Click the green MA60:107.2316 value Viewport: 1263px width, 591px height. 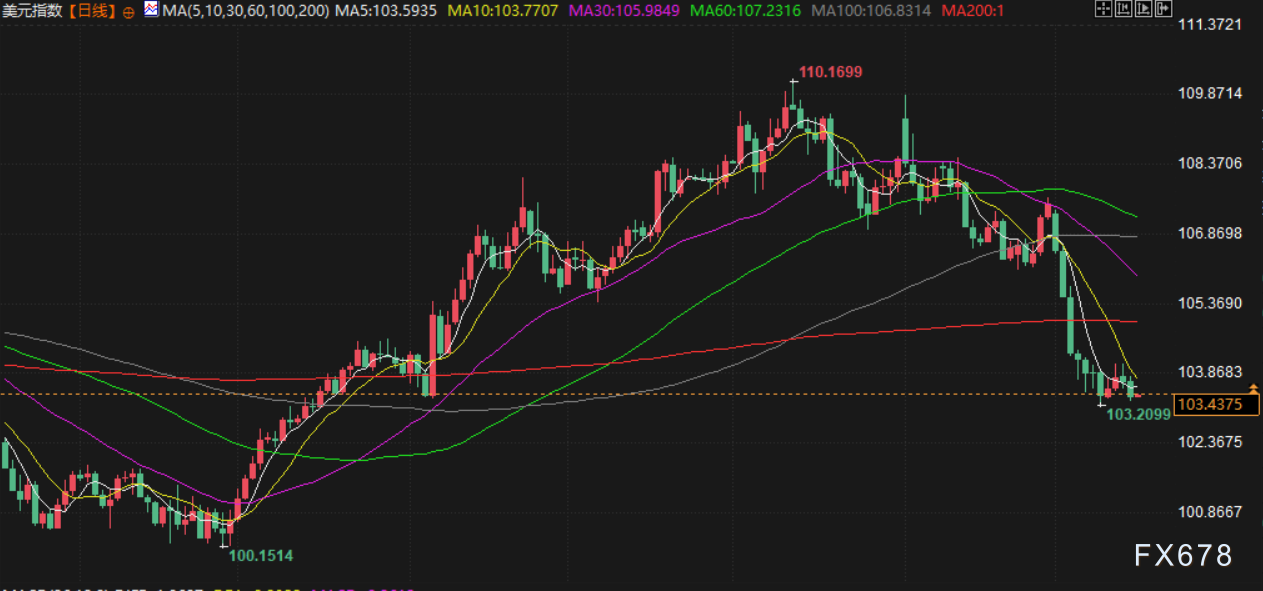click(x=748, y=11)
